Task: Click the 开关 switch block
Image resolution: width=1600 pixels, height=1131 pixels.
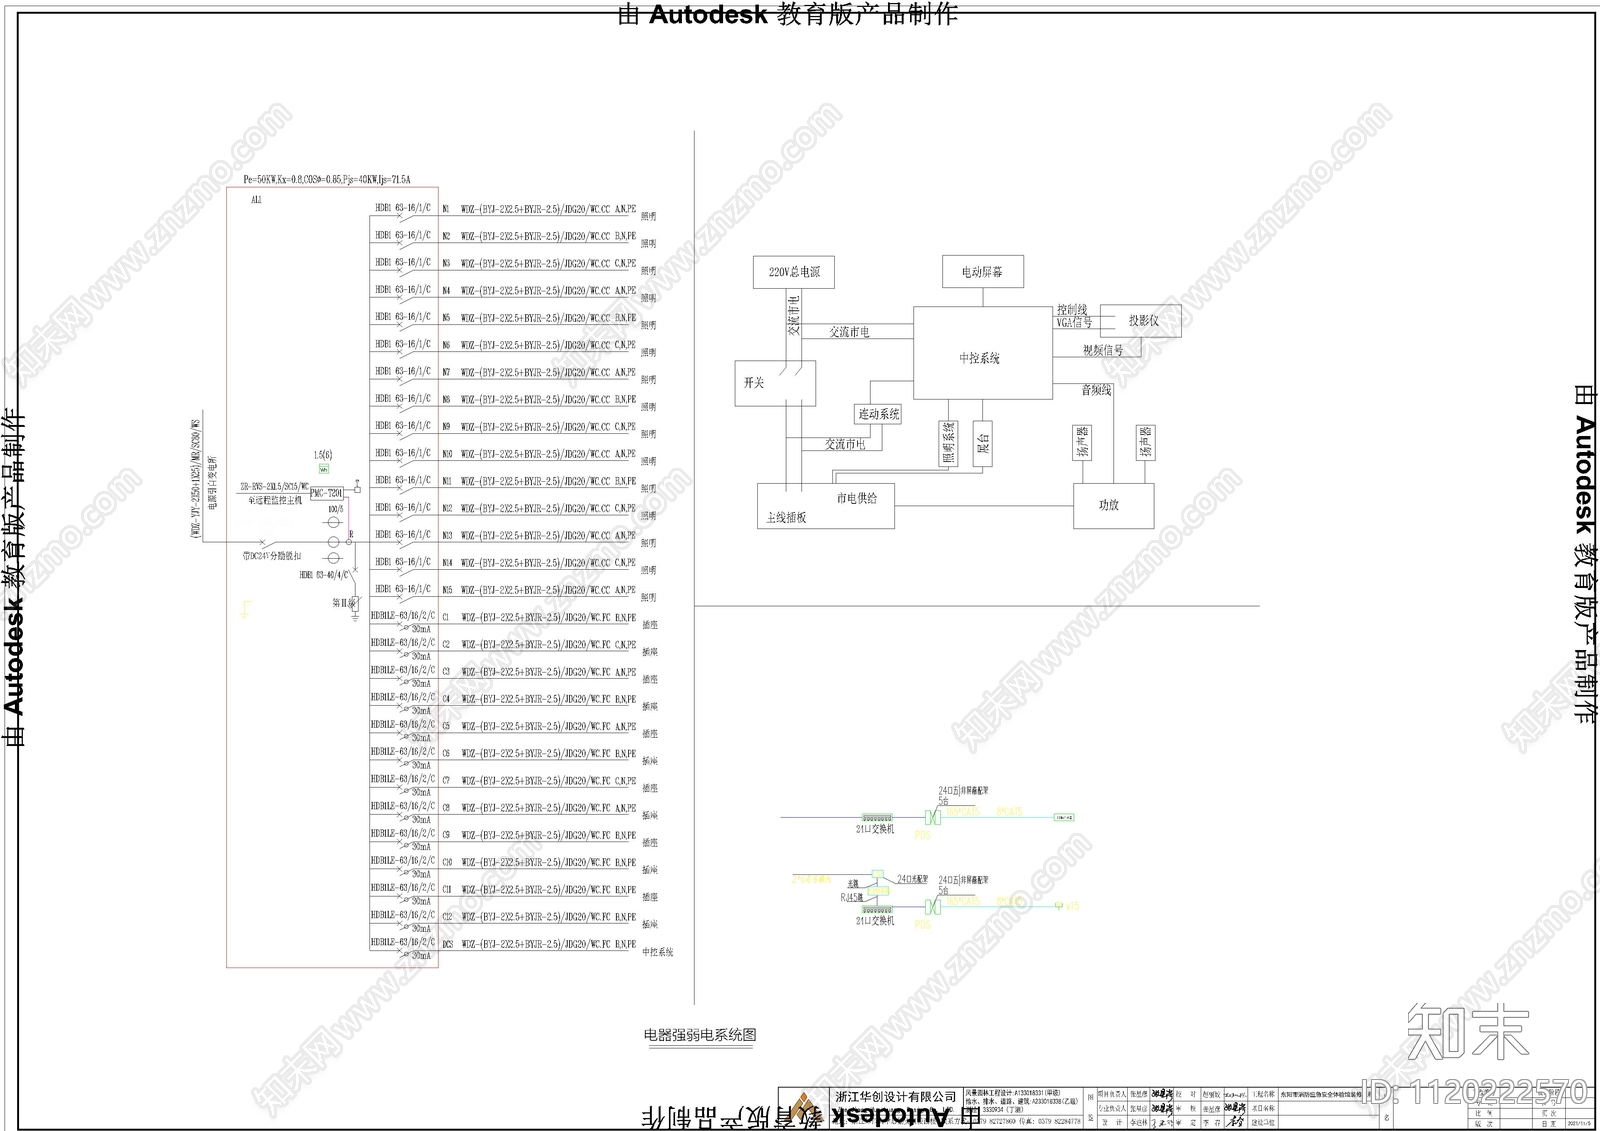Action: [x=774, y=382]
